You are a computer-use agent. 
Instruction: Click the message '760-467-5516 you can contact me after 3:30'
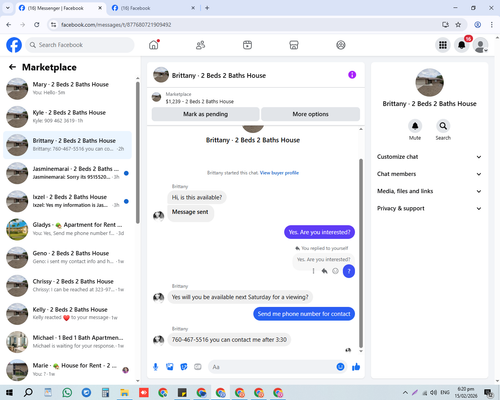point(229,340)
